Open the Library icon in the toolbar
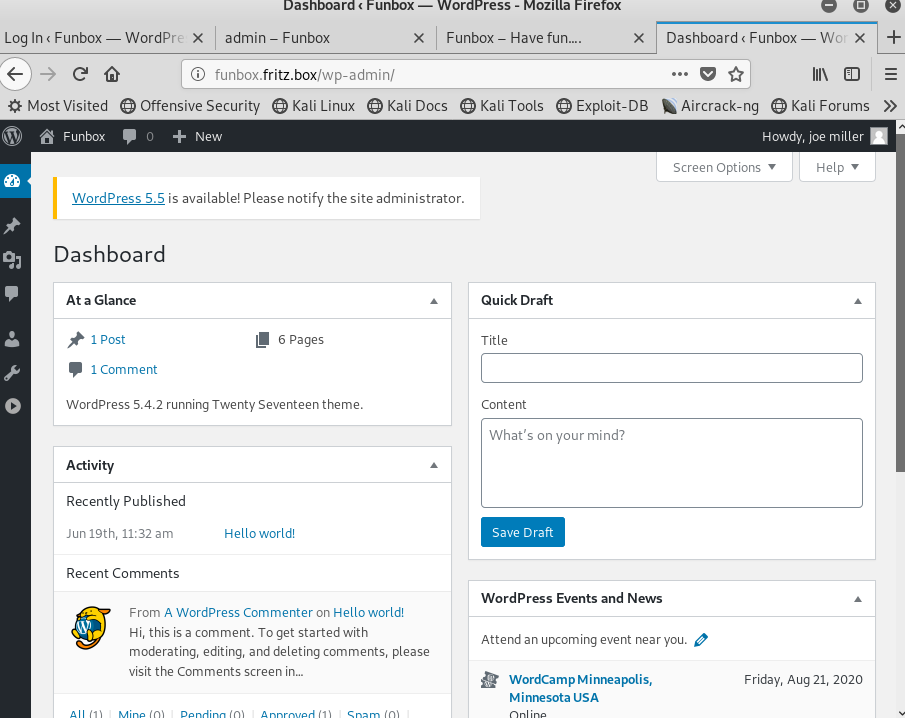 pos(820,74)
